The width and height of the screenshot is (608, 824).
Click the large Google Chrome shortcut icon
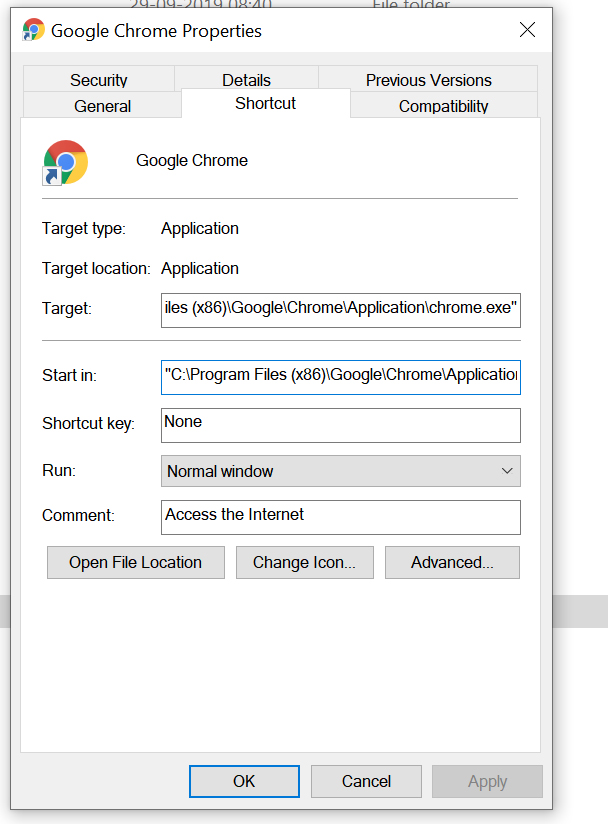66,162
